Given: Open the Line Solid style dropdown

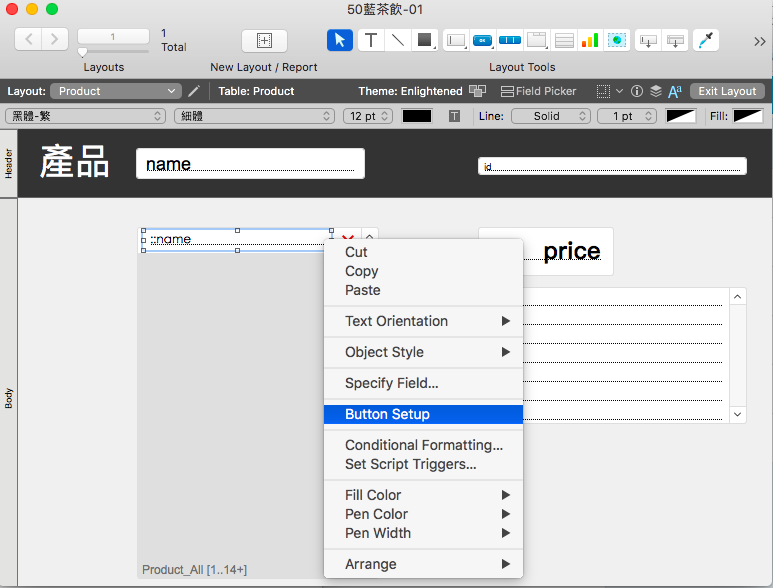Looking at the screenshot, I should click(551, 116).
